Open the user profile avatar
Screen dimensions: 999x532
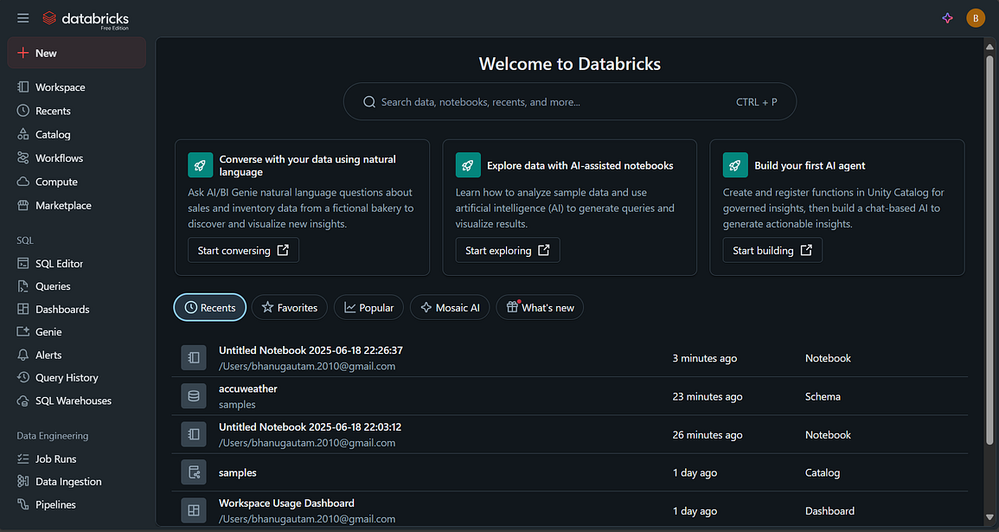pos(975,18)
